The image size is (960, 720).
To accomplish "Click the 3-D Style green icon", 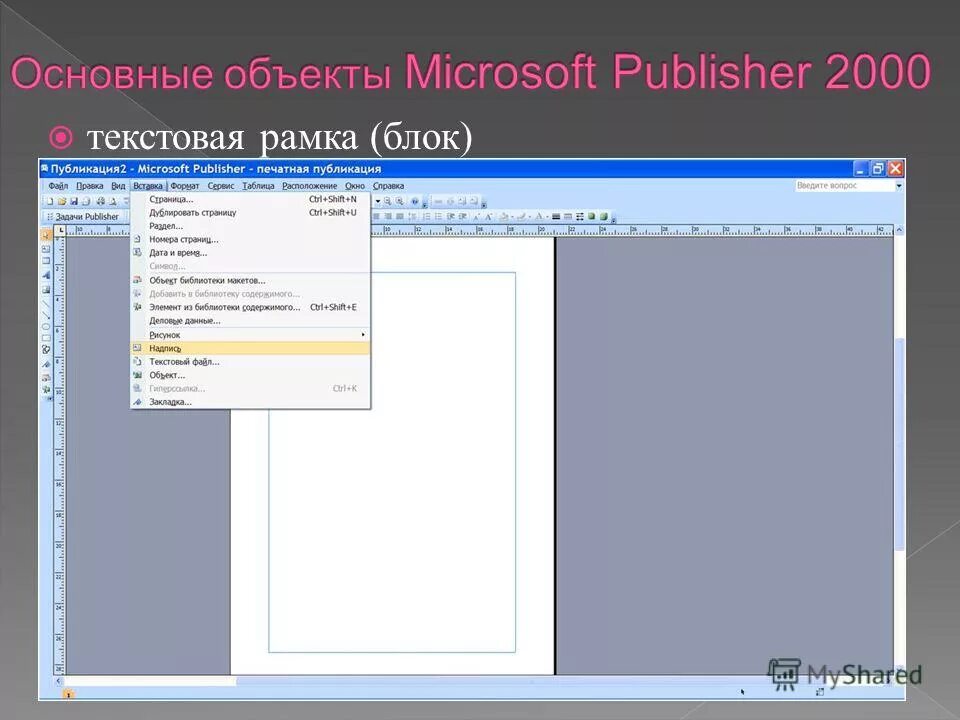I will tap(604, 216).
